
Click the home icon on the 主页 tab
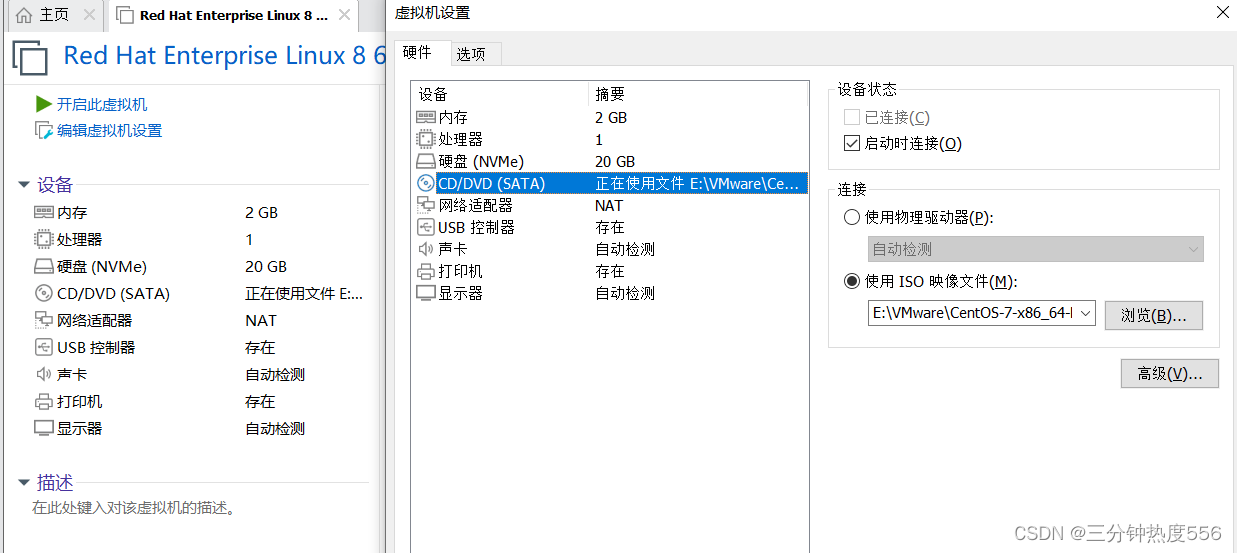tap(23, 15)
